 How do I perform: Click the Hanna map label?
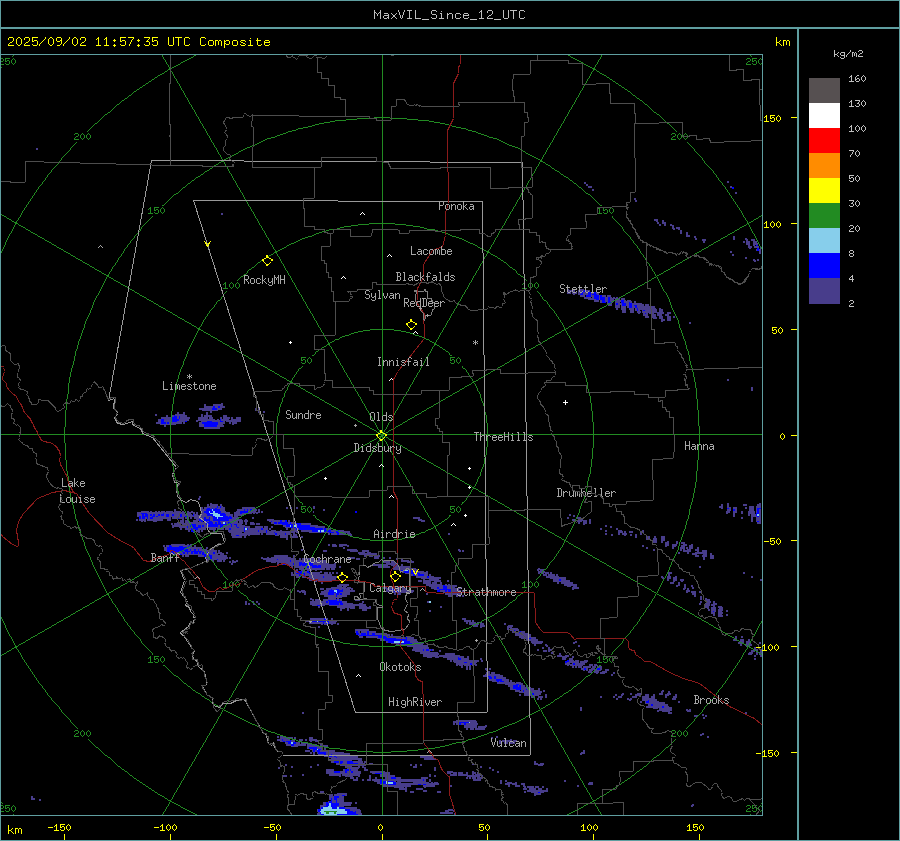pyautogui.click(x=699, y=446)
